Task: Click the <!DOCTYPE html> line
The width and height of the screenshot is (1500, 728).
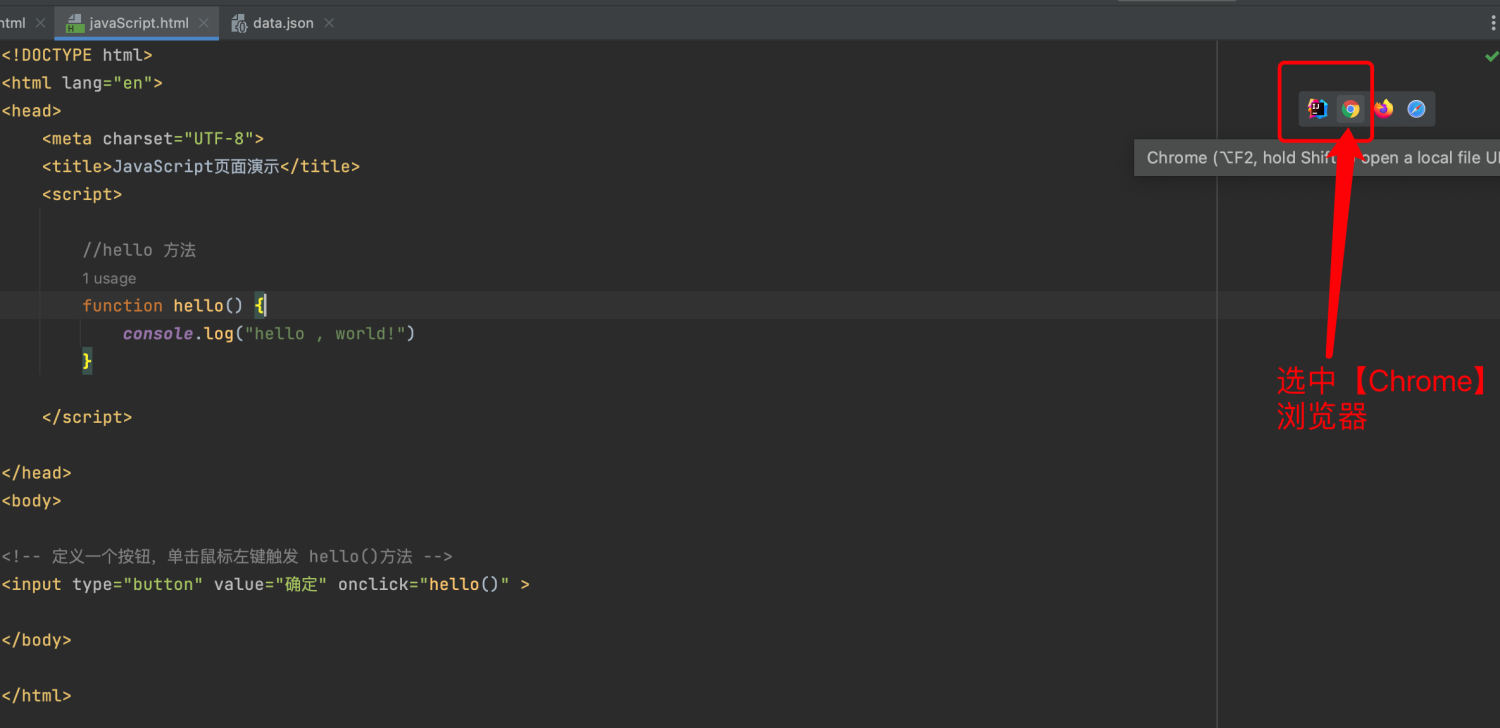Action: [77, 55]
